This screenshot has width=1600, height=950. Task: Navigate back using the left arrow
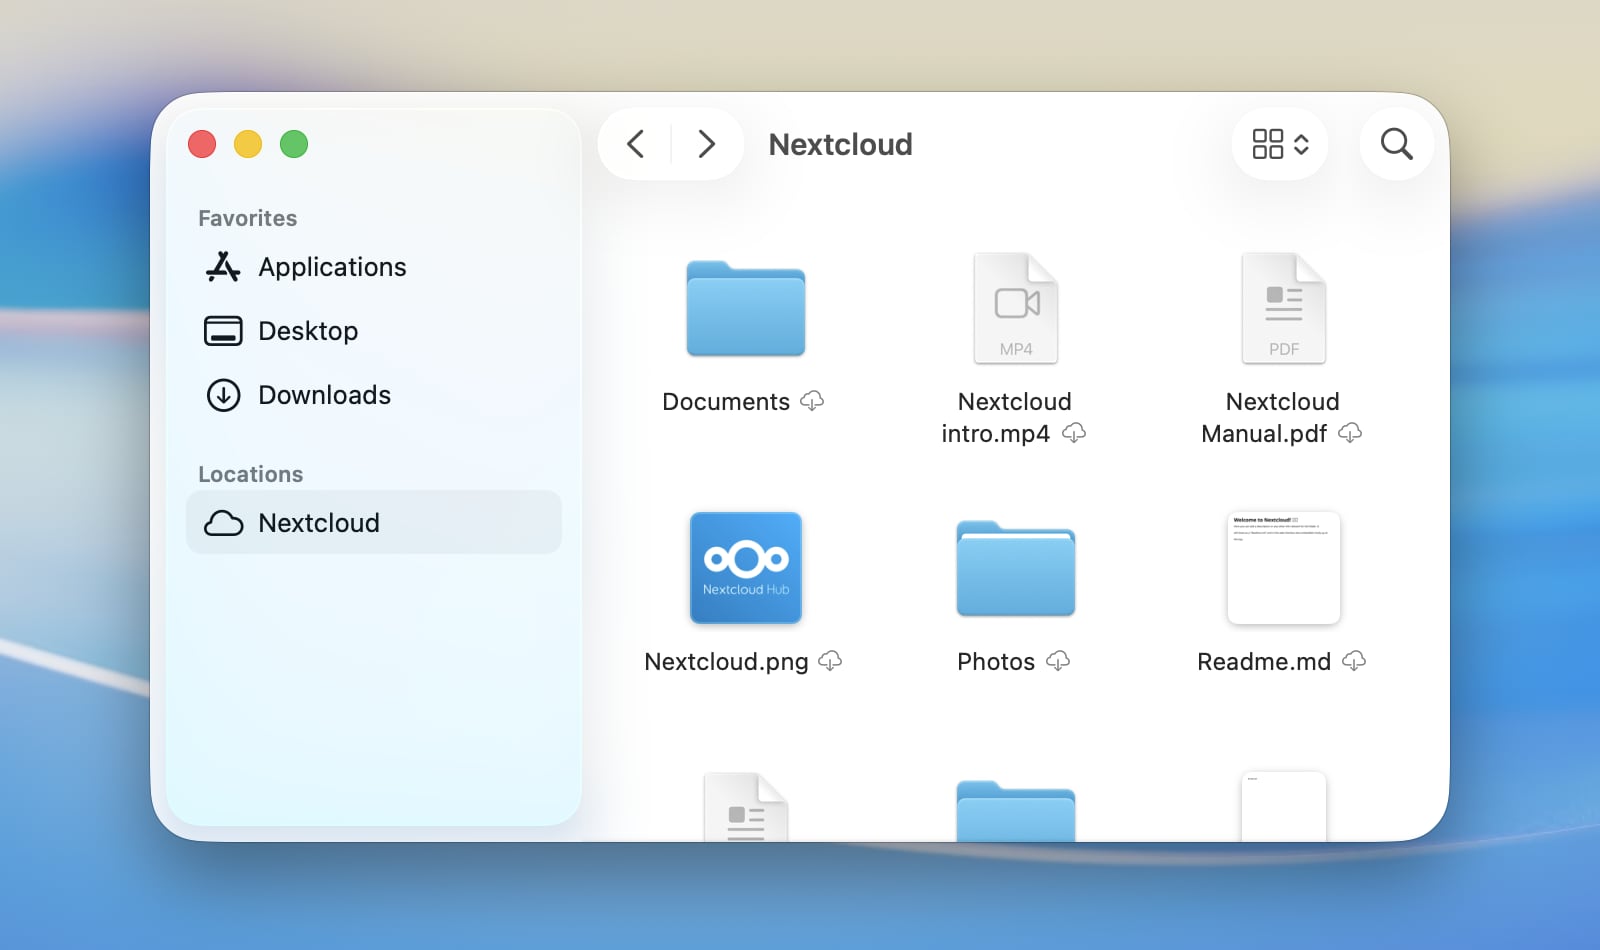click(635, 144)
